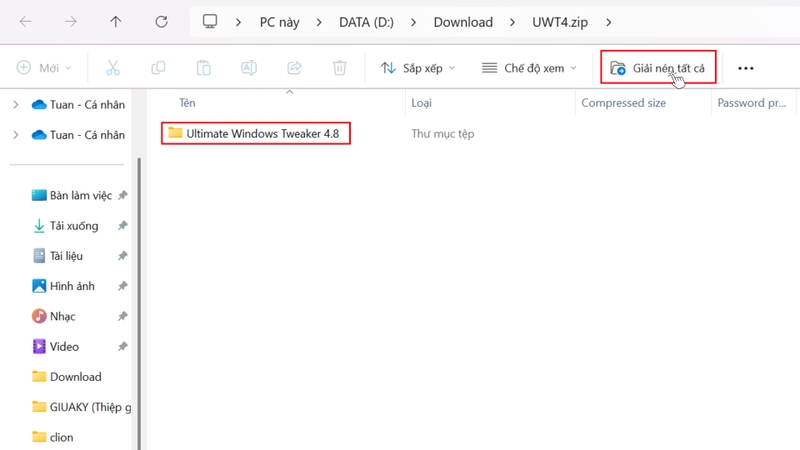
Task: Click the Rename icon in toolbar
Action: (x=249, y=68)
